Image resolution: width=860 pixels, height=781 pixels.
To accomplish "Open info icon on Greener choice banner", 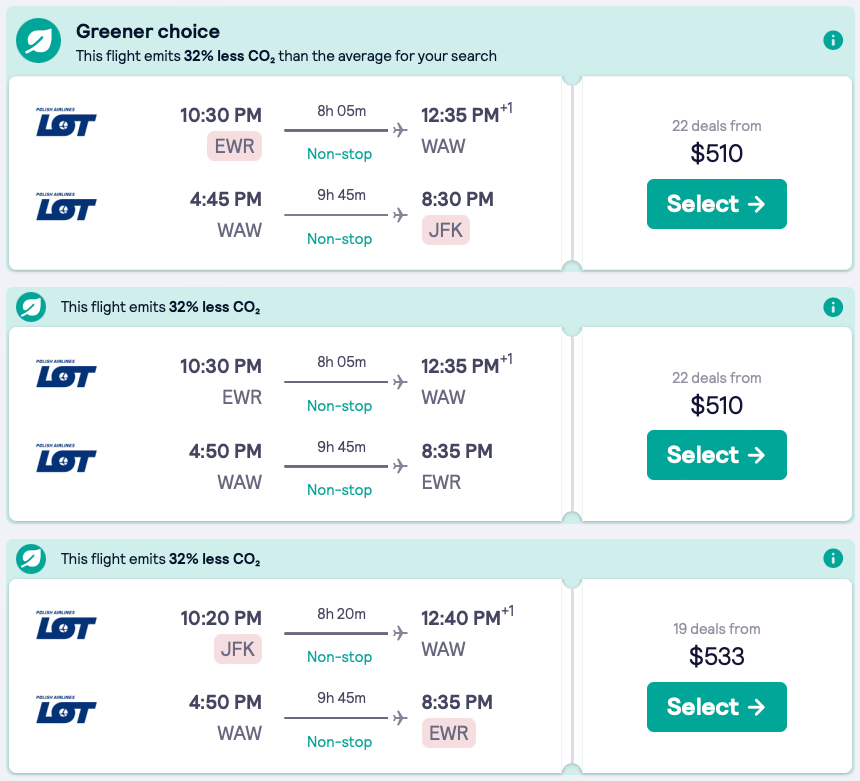I will tap(832, 41).
